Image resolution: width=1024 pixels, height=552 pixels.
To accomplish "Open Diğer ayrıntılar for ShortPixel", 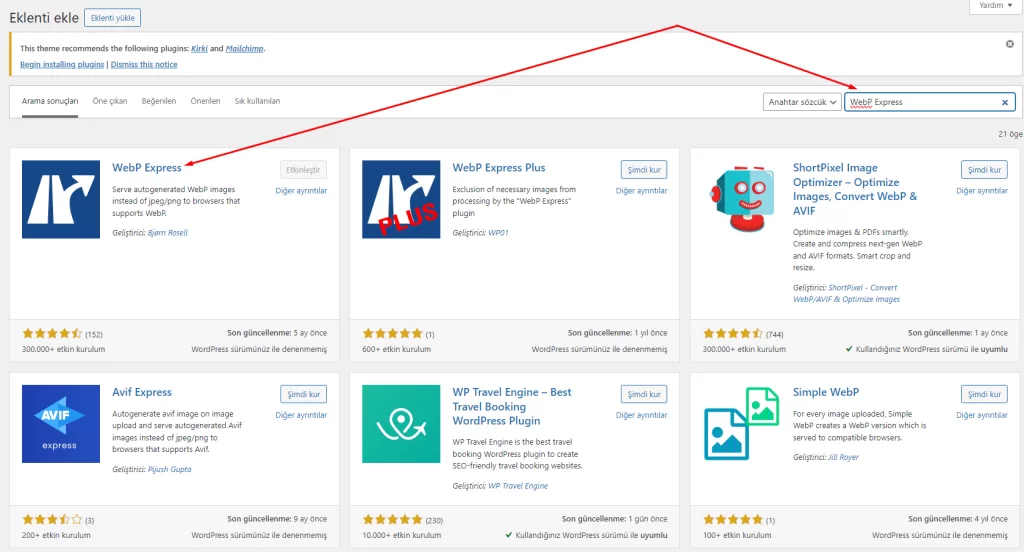I will (x=982, y=191).
